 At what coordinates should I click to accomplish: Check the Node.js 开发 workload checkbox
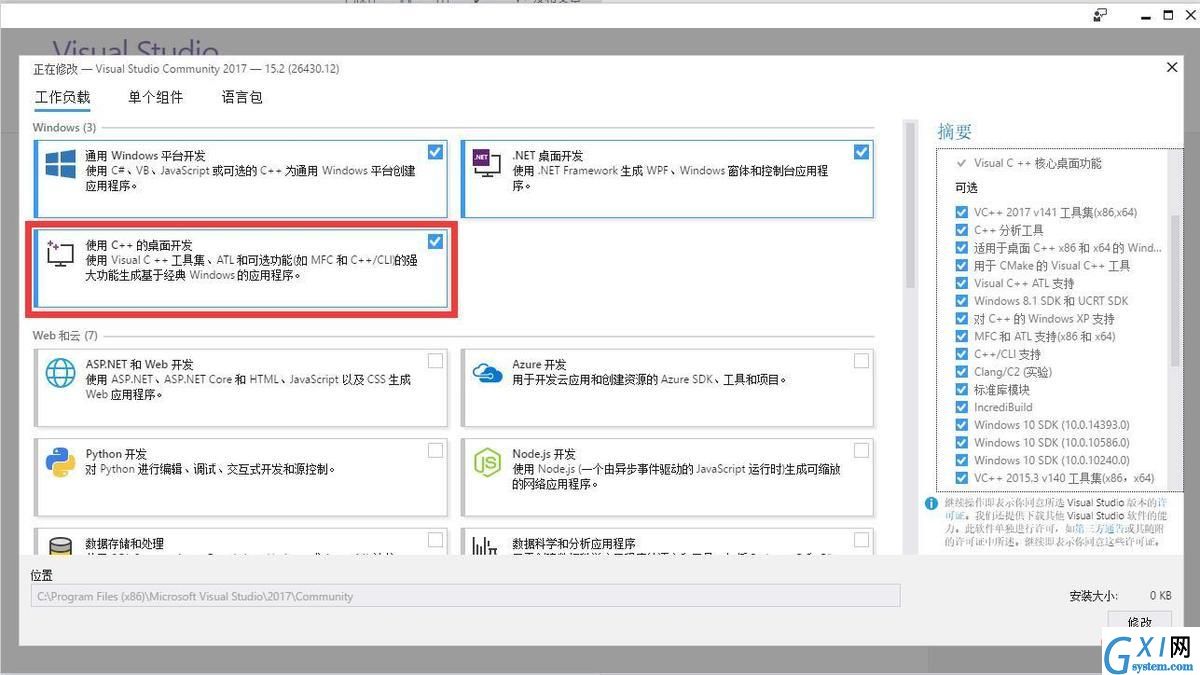pyautogui.click(x=862, y=450)
